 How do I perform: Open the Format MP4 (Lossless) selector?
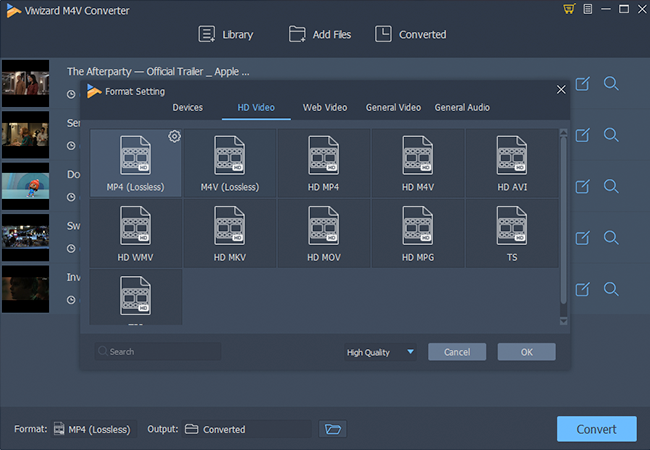point(93,429)
